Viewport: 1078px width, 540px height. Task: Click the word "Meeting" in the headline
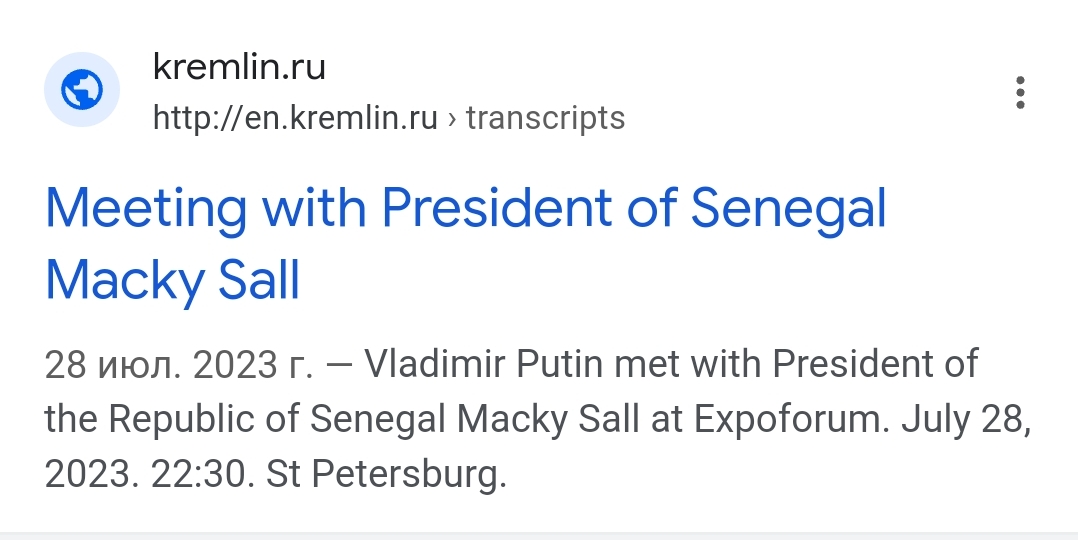pos(146,209)
